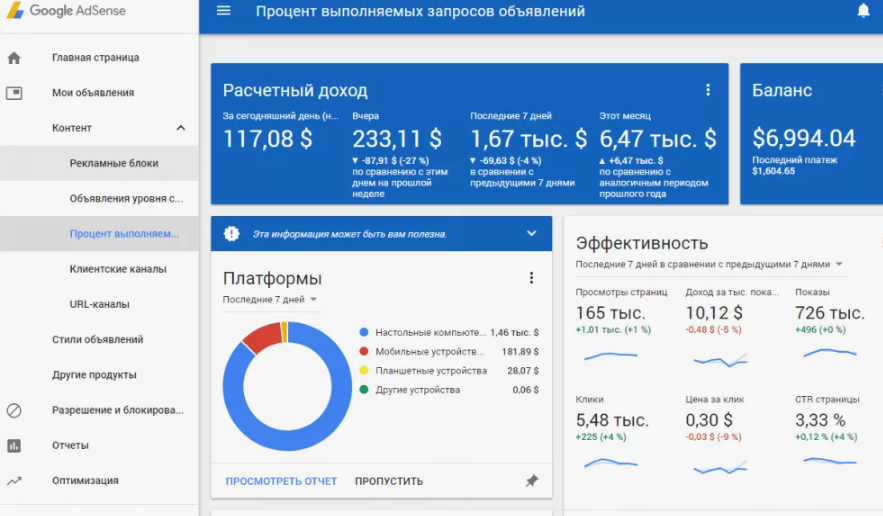Click the alert badge icon in info banner
The width and height of the screenshot is (883, 516).
point(231,233)
